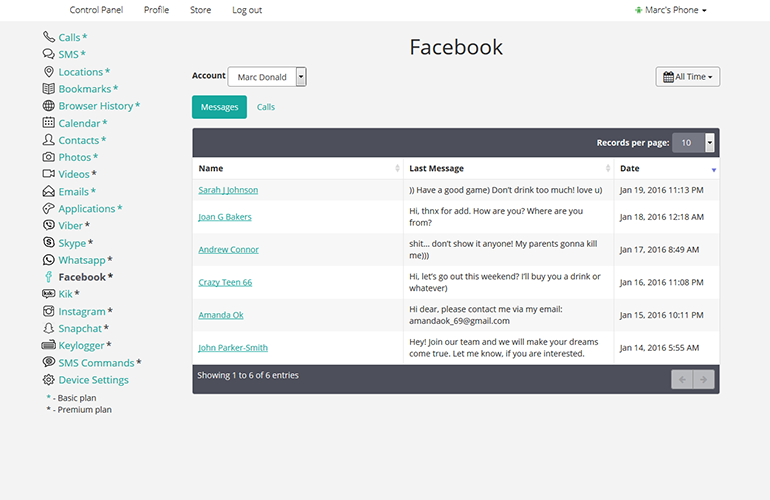The height and width of the screenshot is (500, 770).
Task: Open the Records per page dropdown
Action: (693, 142)
